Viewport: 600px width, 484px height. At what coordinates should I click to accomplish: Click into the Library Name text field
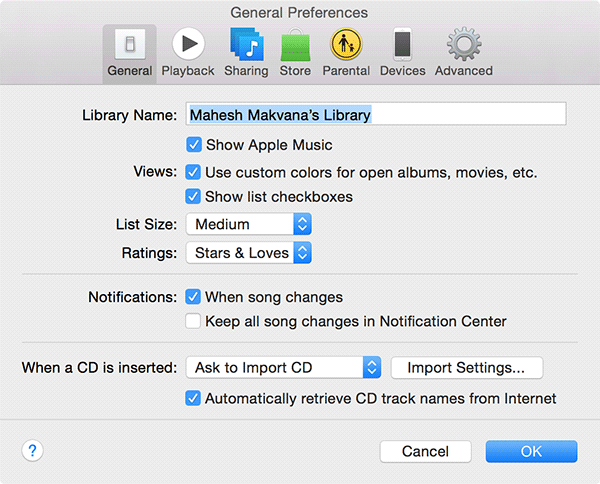(x=376, y=114)
